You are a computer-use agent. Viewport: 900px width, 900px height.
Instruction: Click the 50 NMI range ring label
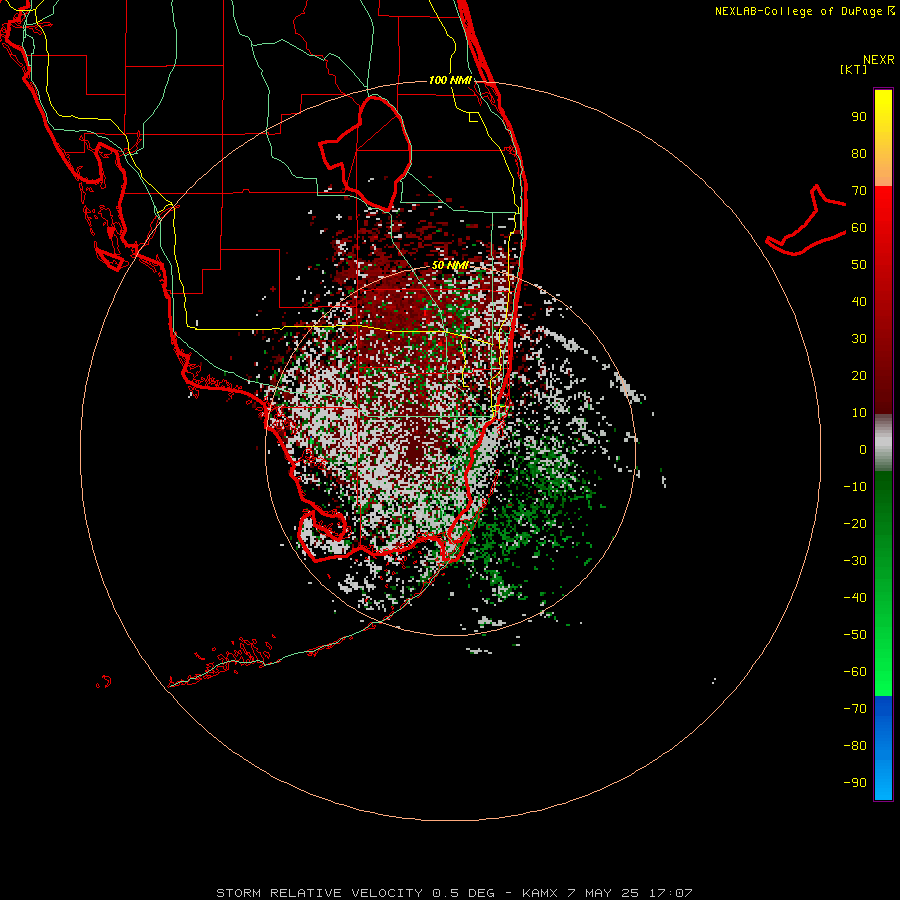coord(450,265)
